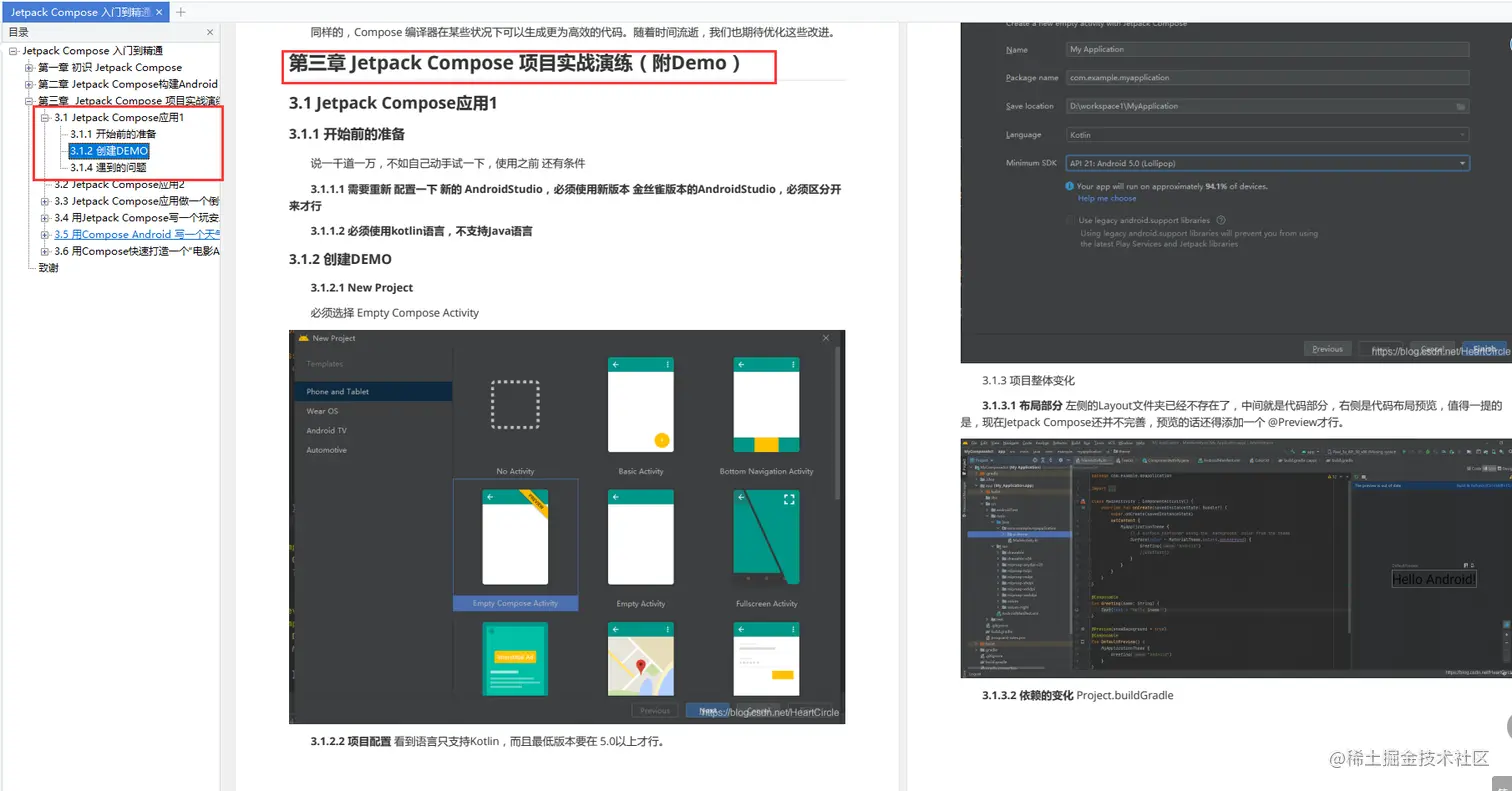This screenshot has width=1512, height=791.
Task: Jump to 致谢 bookmark
Action: 48,268
